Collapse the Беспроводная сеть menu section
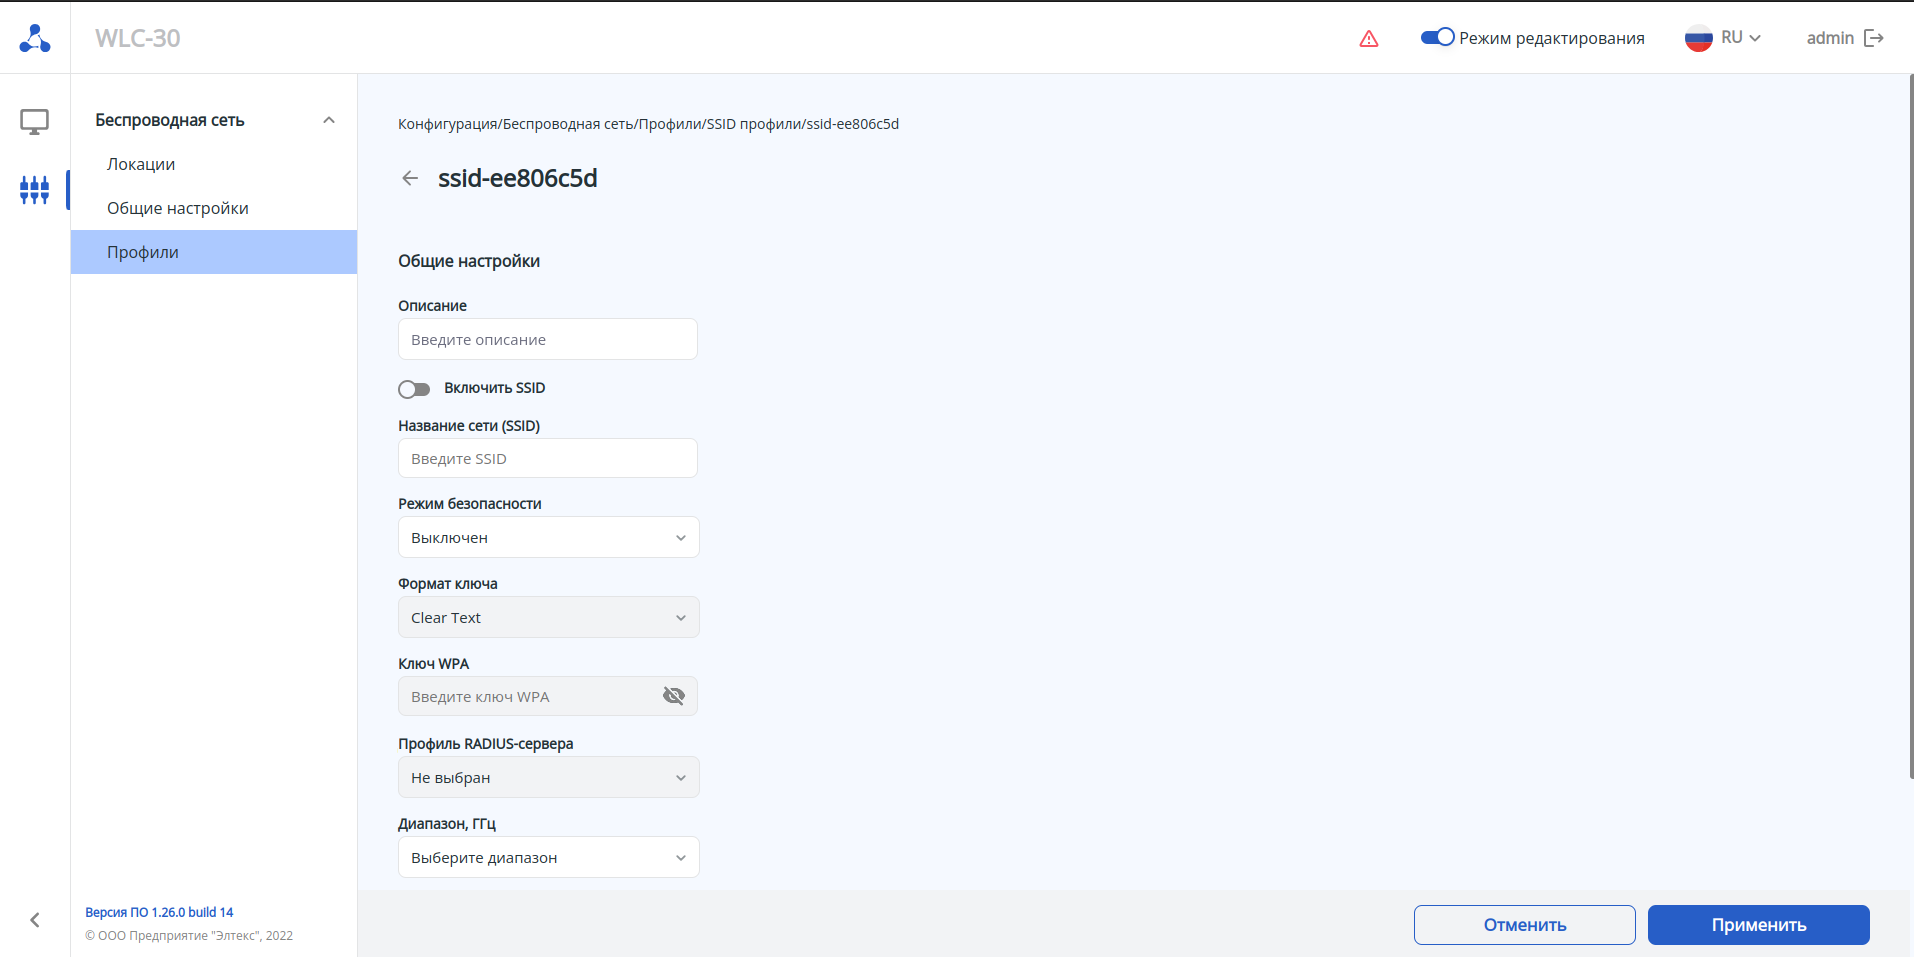1914x957 pixels. (328, 120)
